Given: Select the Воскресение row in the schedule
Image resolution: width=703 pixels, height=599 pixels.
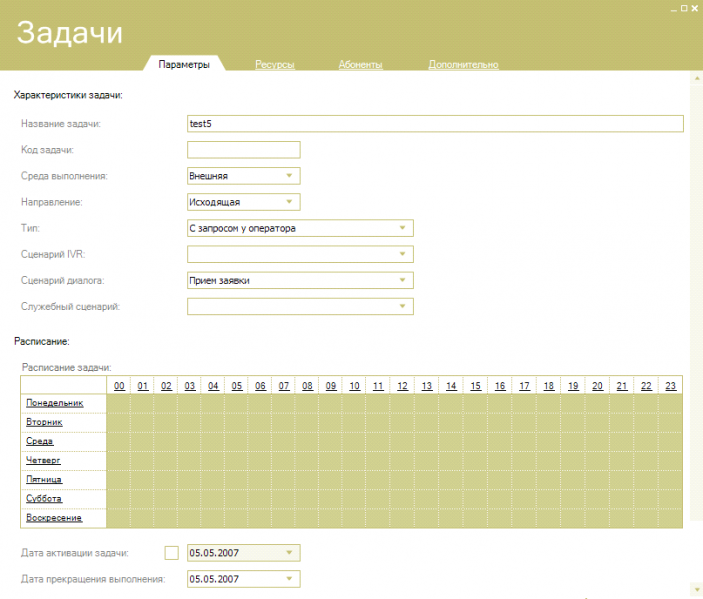Looking at the screenshot, I should coord(54,518).
